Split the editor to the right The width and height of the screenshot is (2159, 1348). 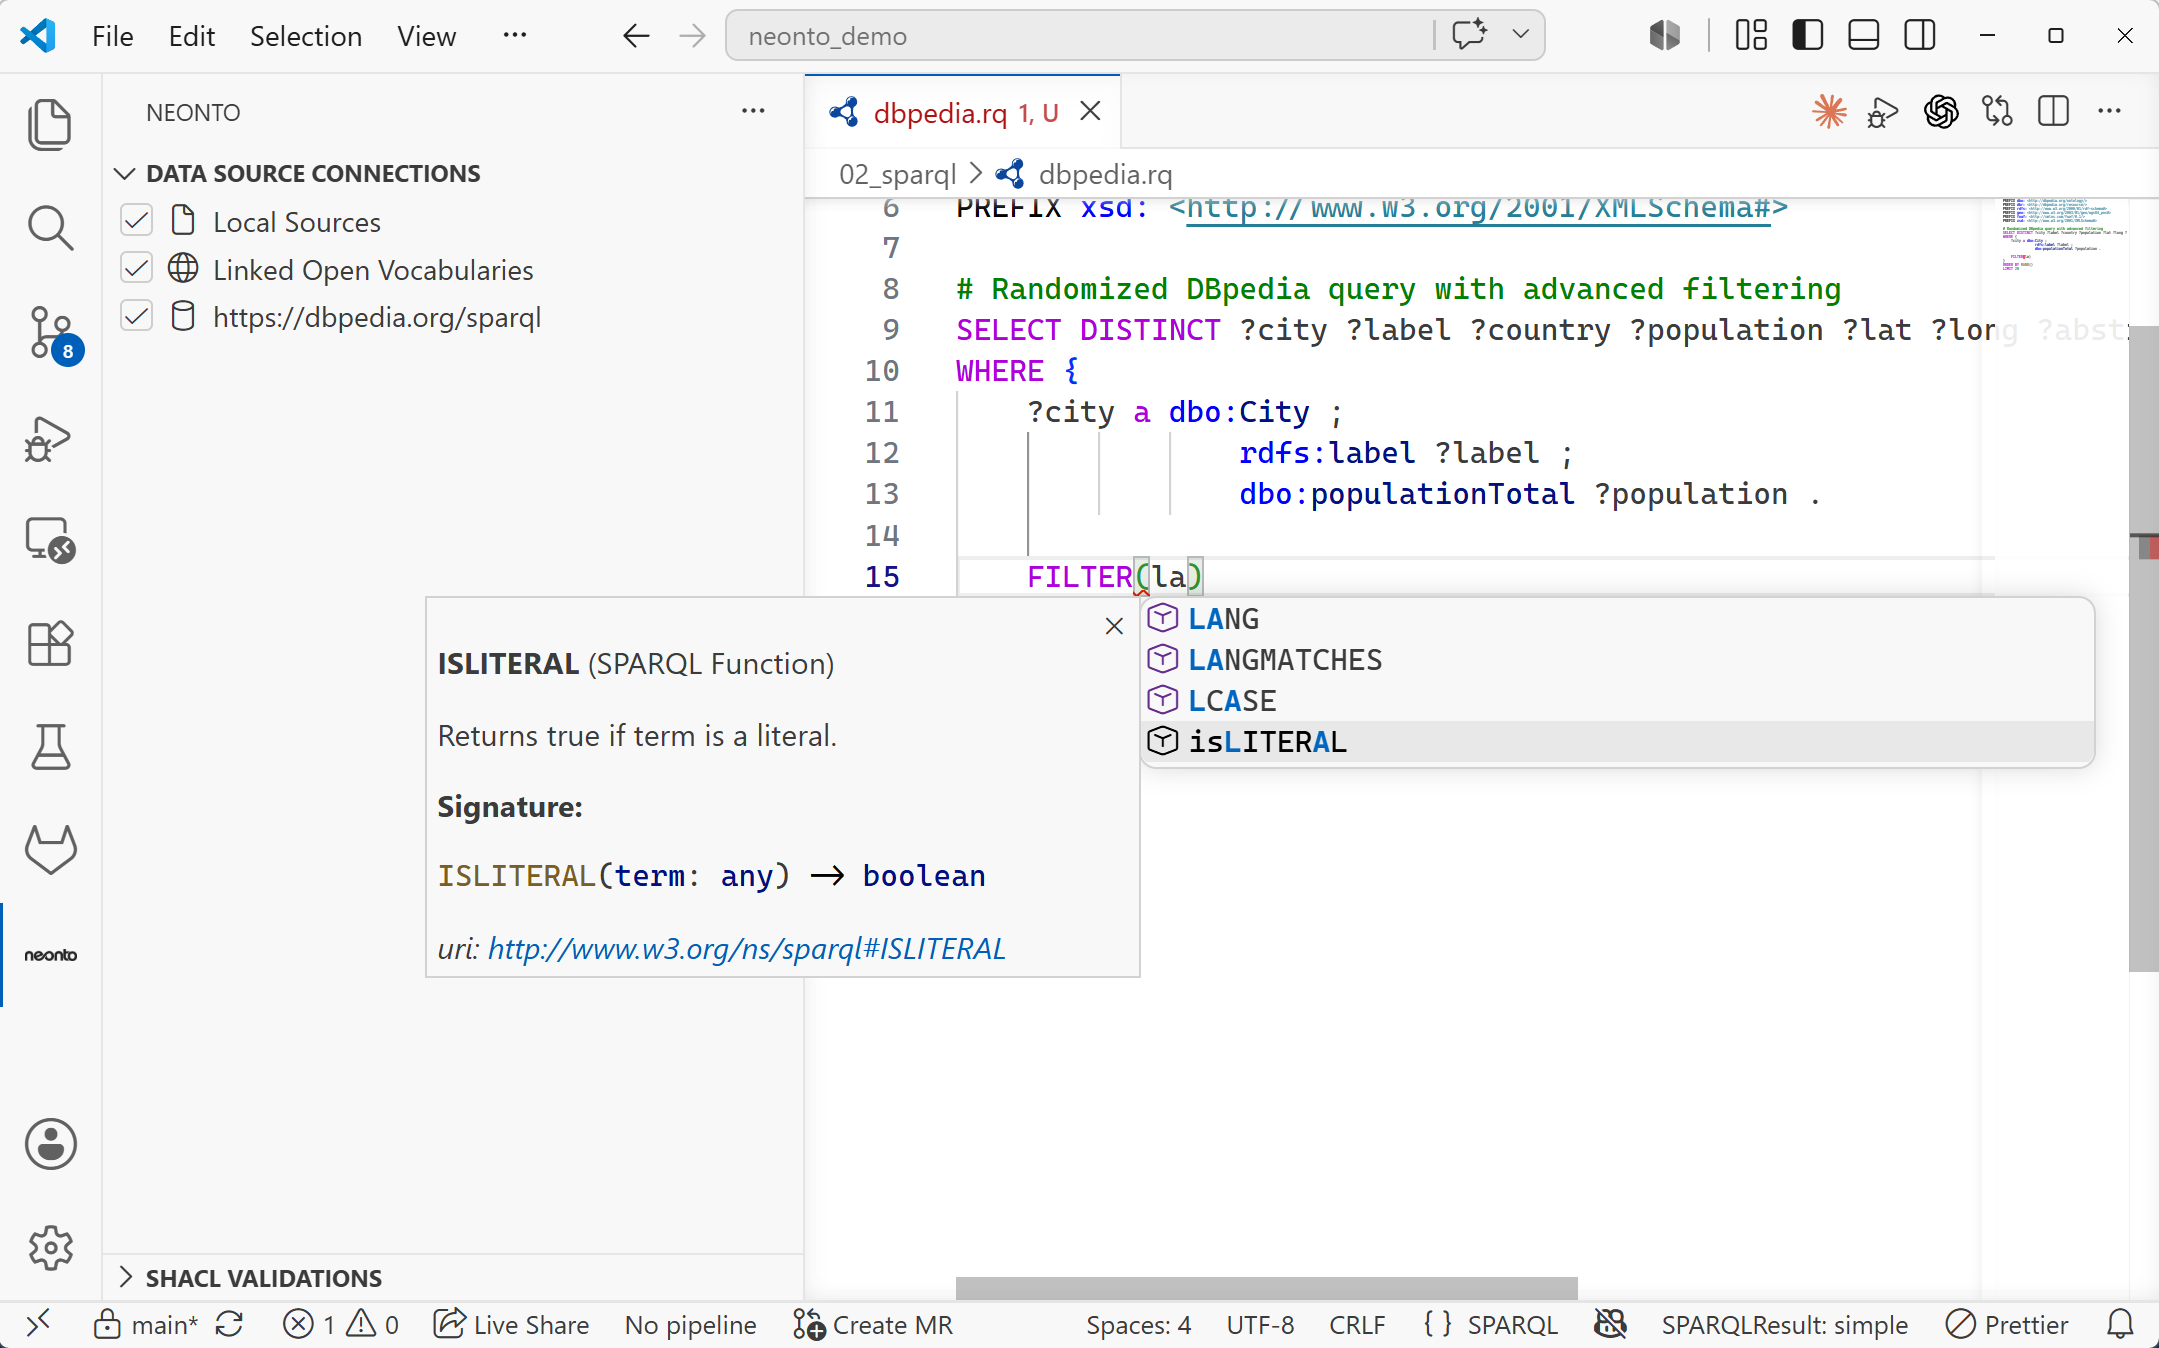point(2053,111)
